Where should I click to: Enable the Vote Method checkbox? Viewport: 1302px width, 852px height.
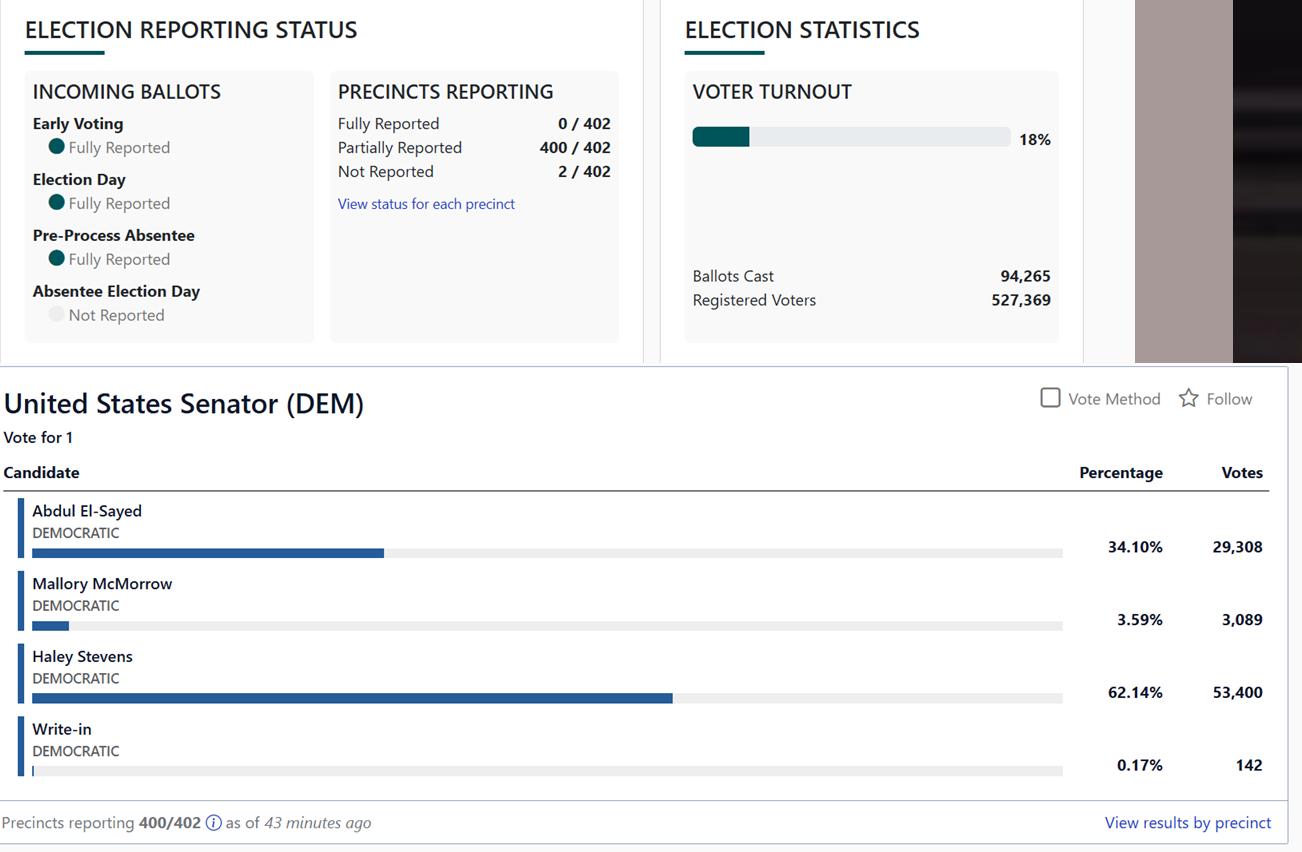click(1050, 398)
